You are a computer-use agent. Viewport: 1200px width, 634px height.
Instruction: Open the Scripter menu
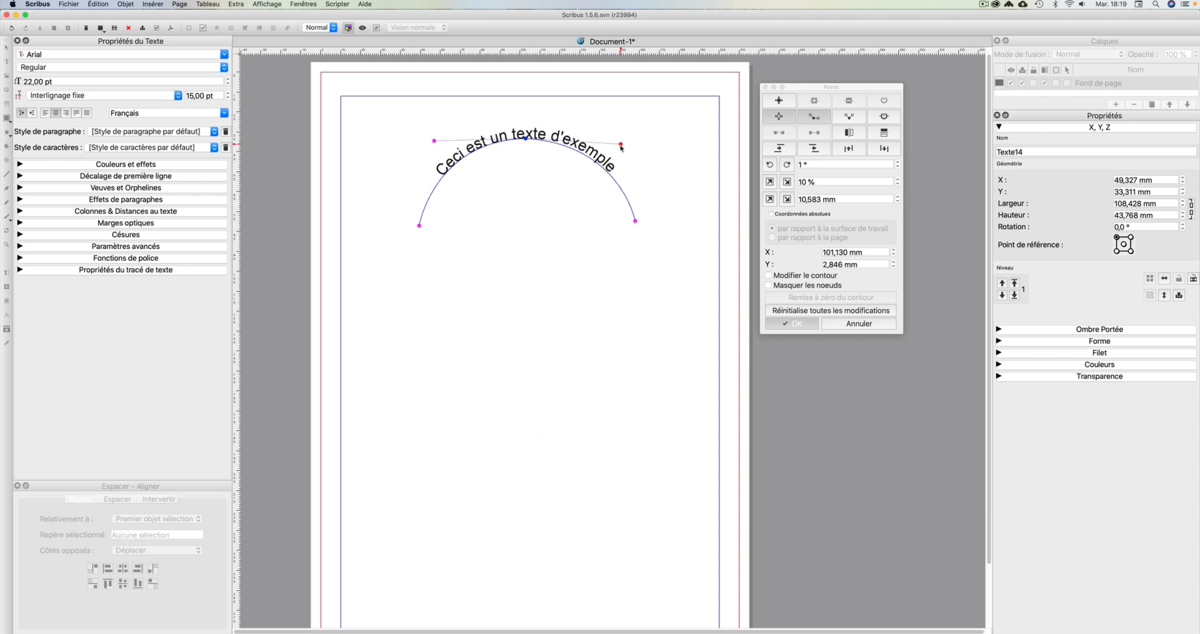click(x=337, y=4)
